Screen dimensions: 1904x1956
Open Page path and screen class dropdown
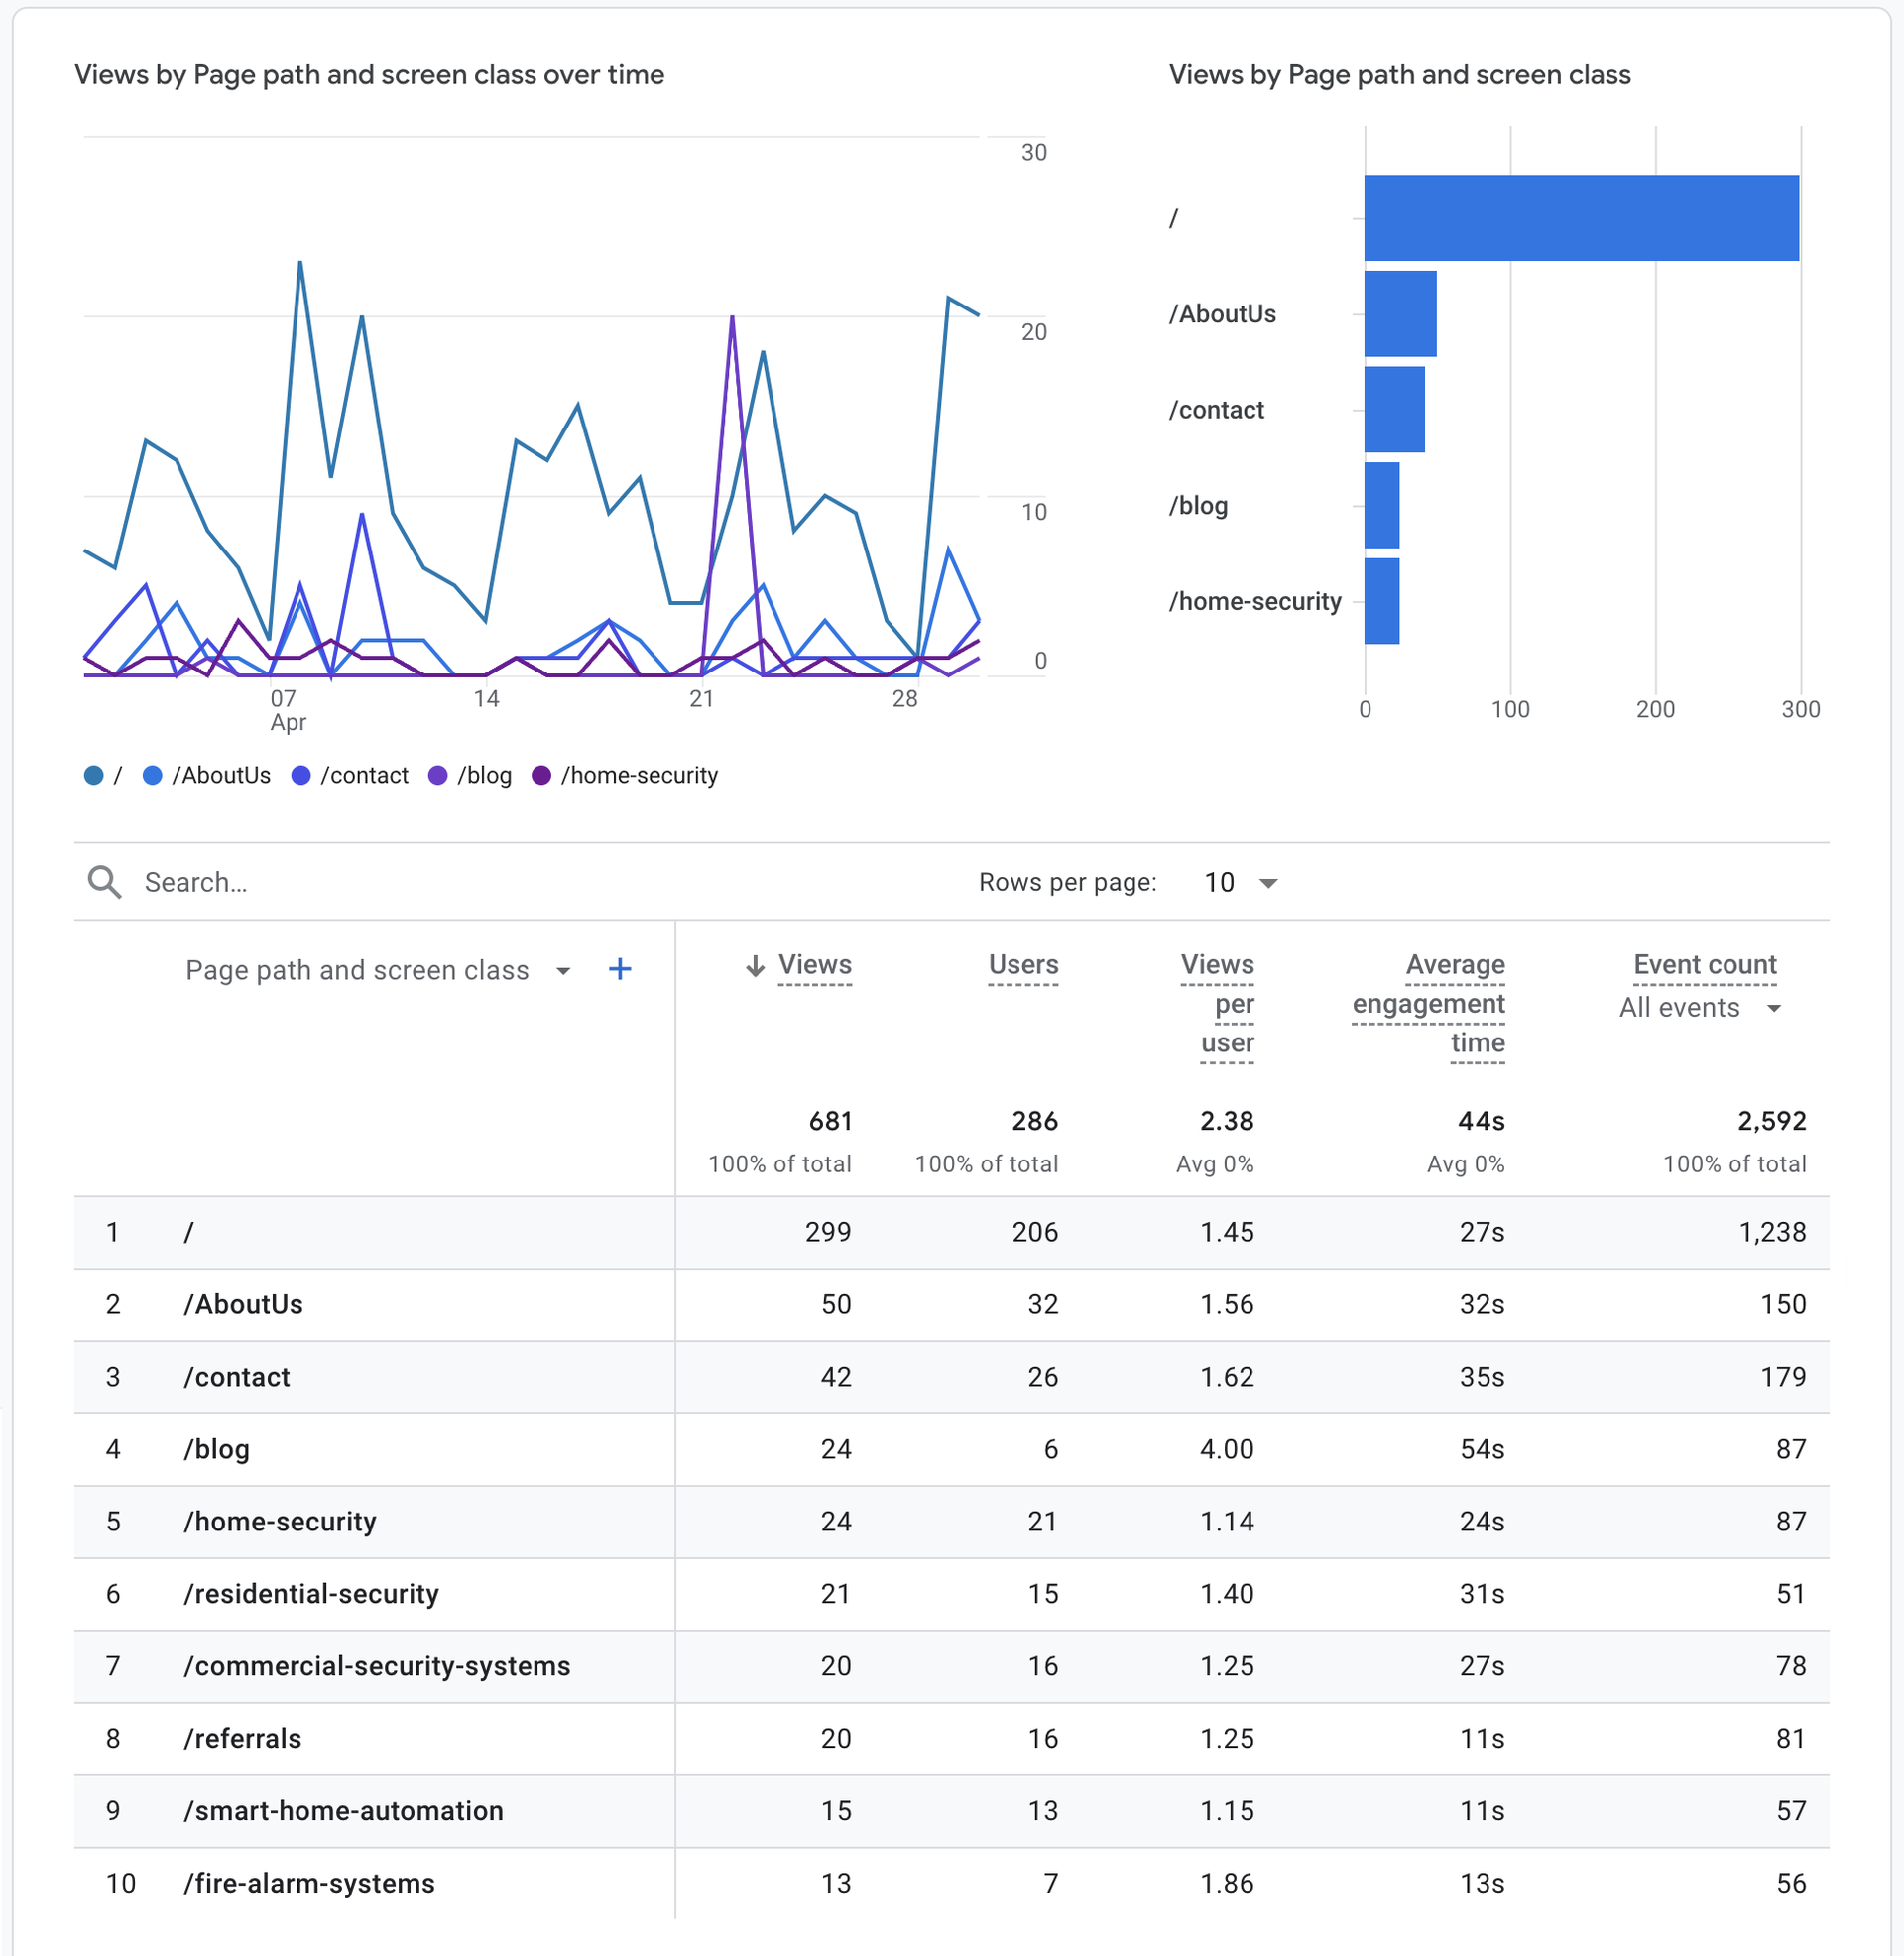[563, 971]
